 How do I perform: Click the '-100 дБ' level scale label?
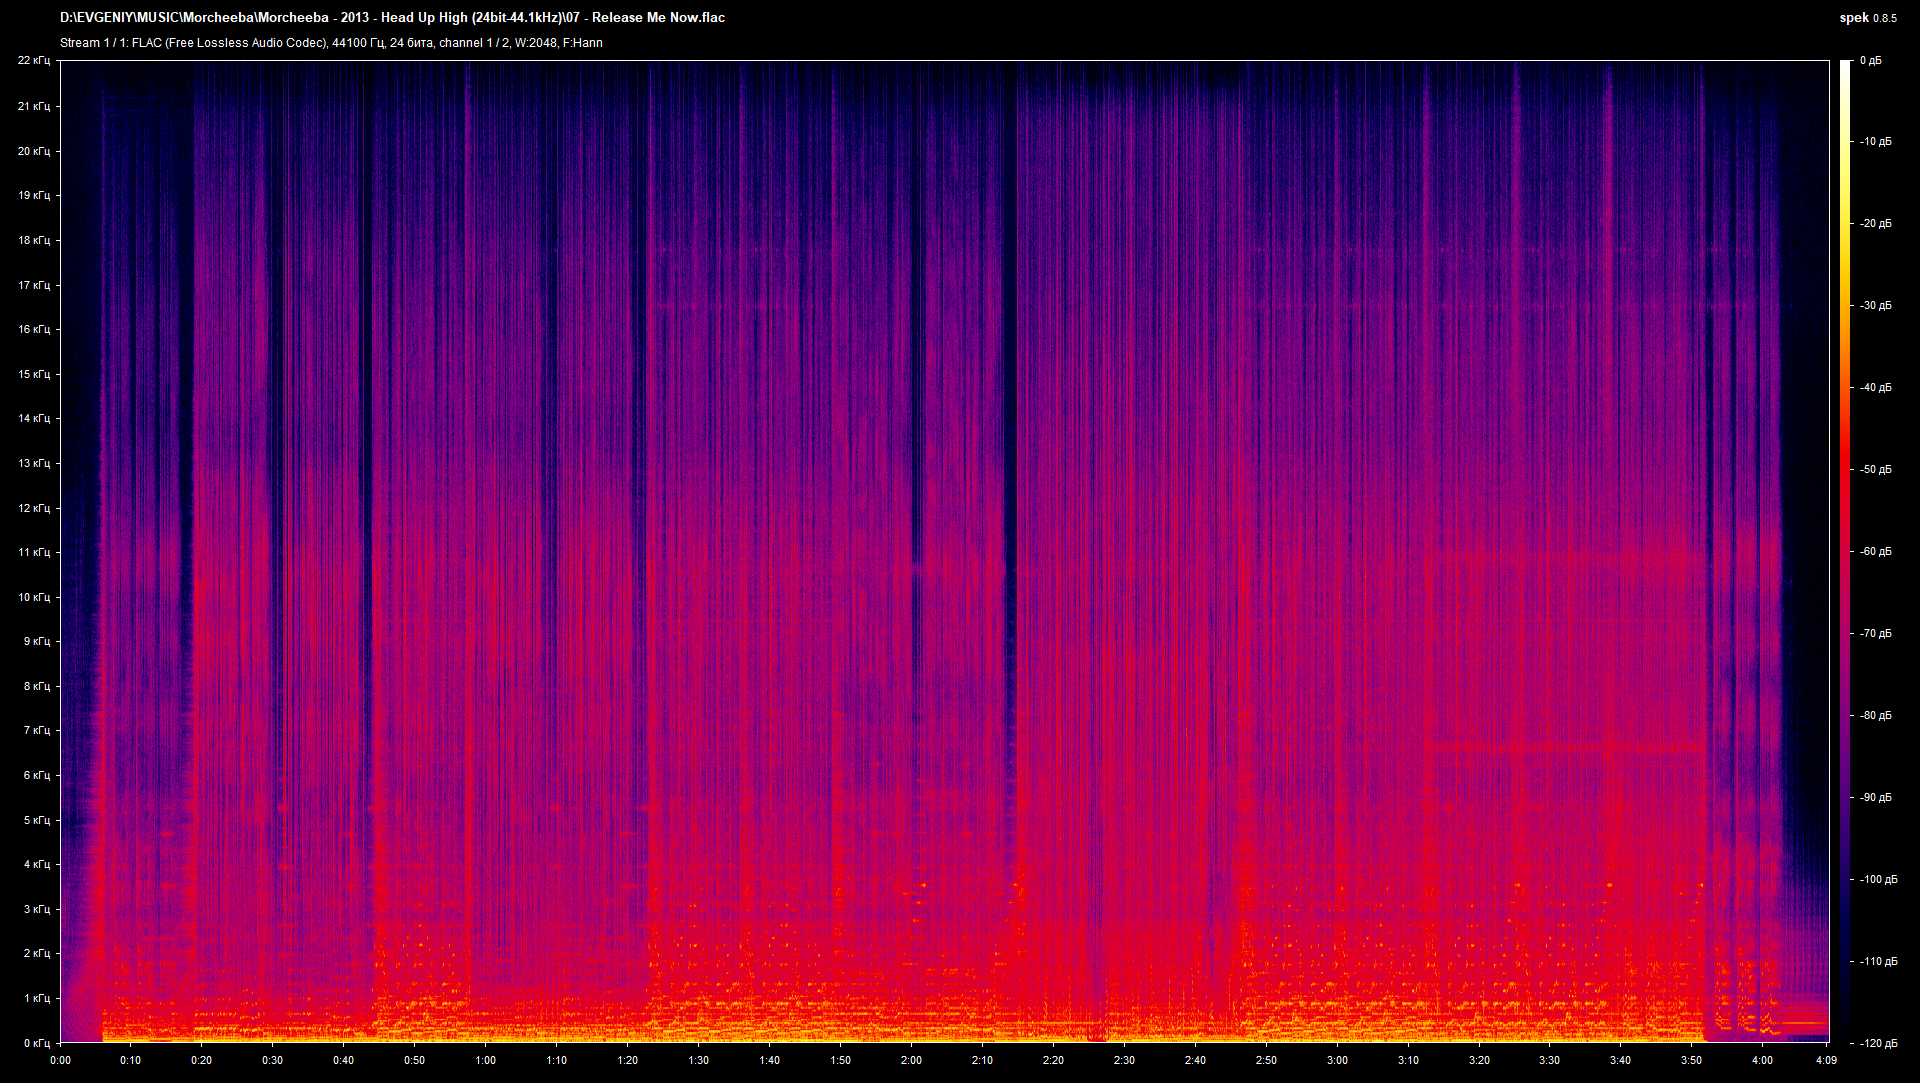point(1878,880)
